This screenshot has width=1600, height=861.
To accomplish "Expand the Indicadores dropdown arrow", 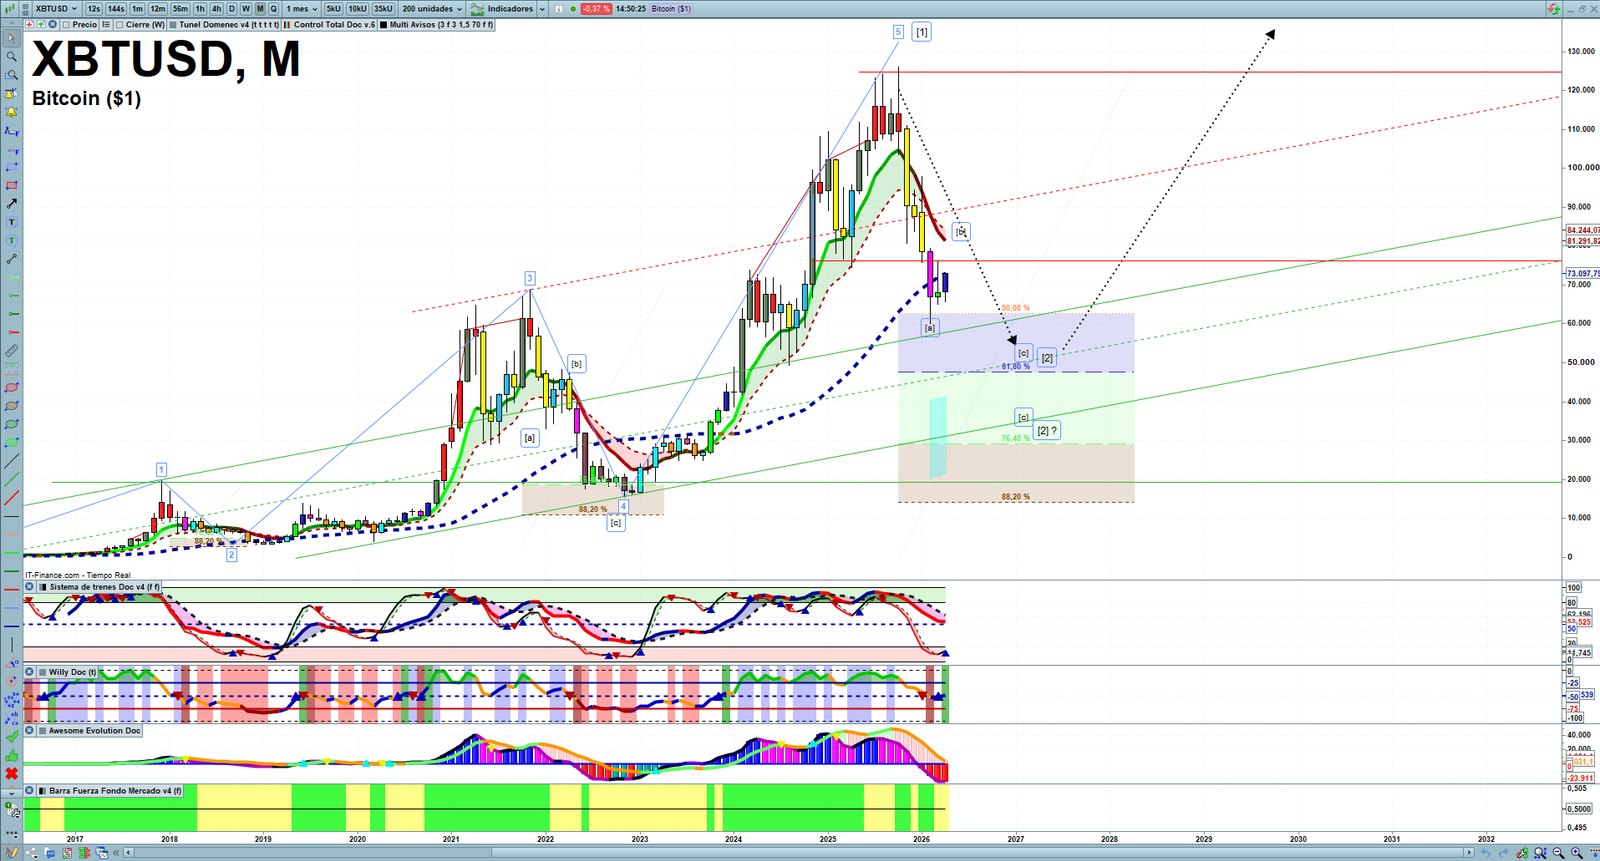I will pyautogui.click(x=542, y=9).
